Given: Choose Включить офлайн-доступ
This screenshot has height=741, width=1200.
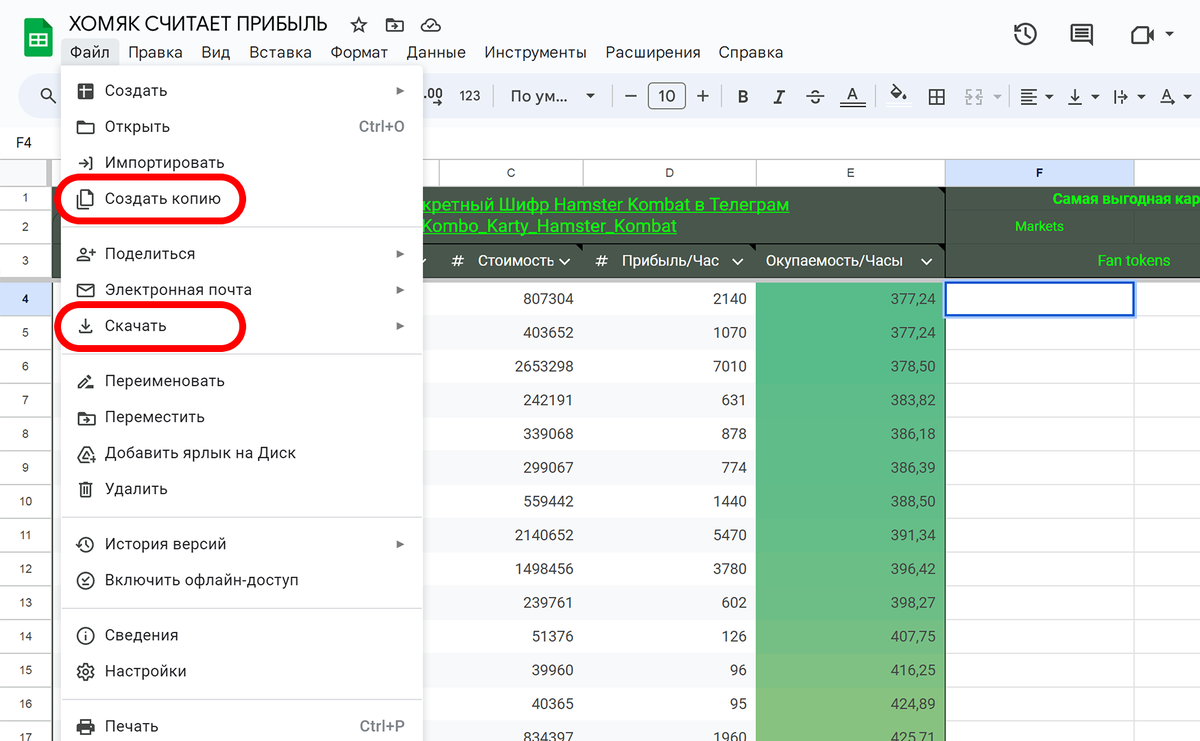Looking at the screenshot, I should click(242, 580).
